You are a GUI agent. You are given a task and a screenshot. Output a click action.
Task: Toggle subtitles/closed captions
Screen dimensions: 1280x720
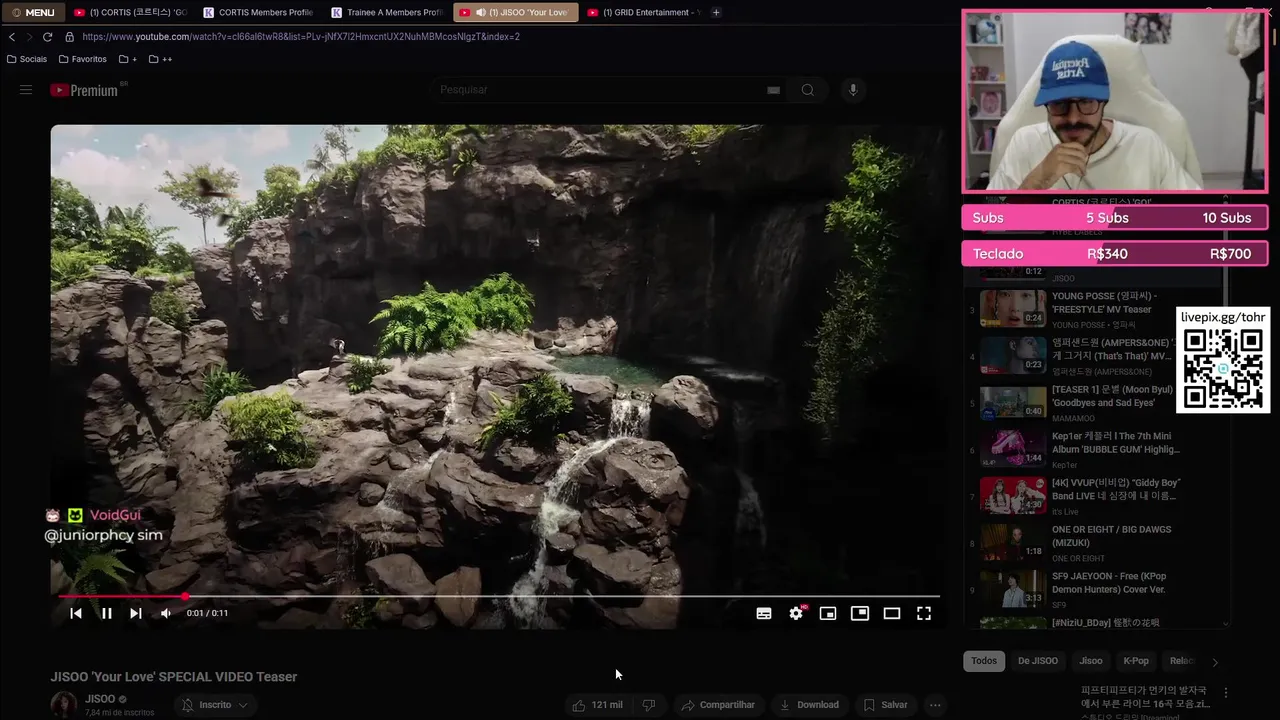tap(764, 613)
